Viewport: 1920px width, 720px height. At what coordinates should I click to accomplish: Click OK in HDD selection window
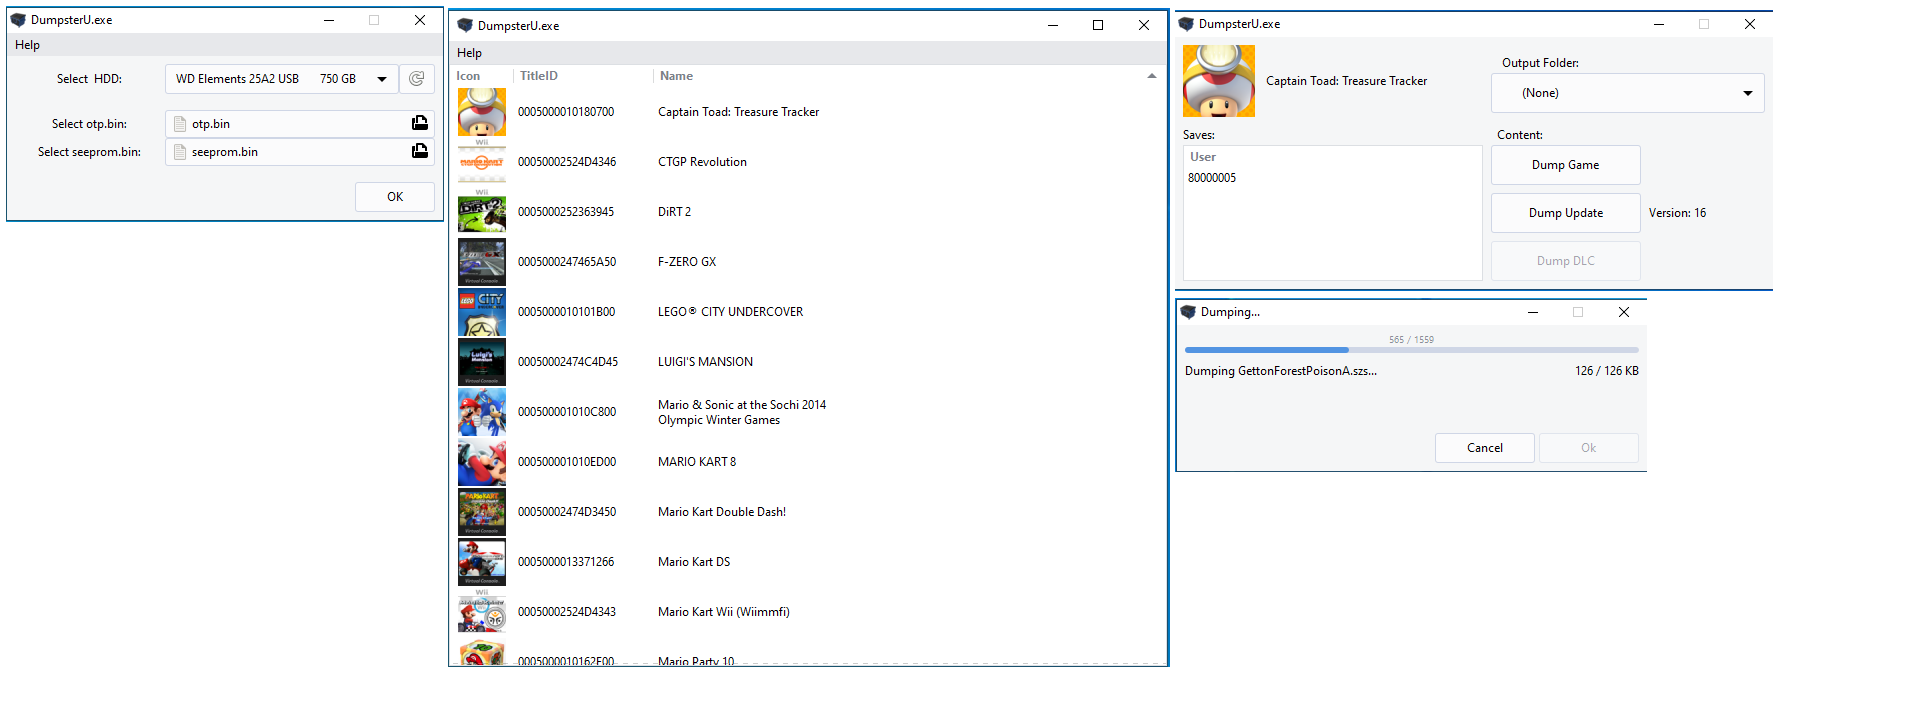tap(395, 197)
